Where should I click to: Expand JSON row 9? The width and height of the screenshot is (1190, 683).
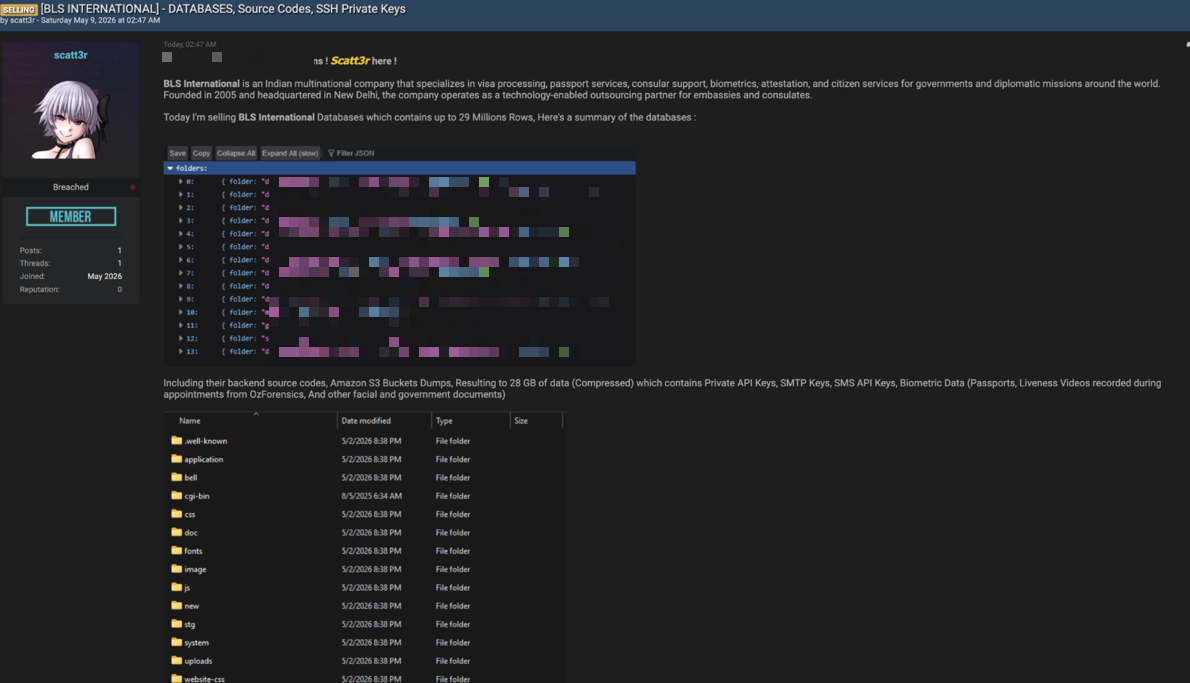(181, 299)
